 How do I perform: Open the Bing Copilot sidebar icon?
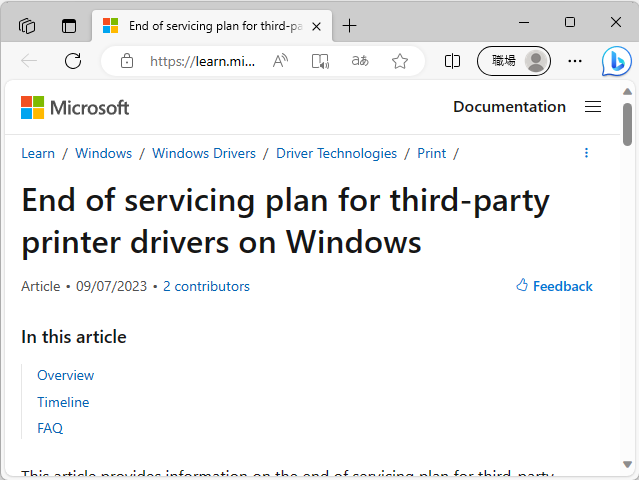[x=617, y=62]
